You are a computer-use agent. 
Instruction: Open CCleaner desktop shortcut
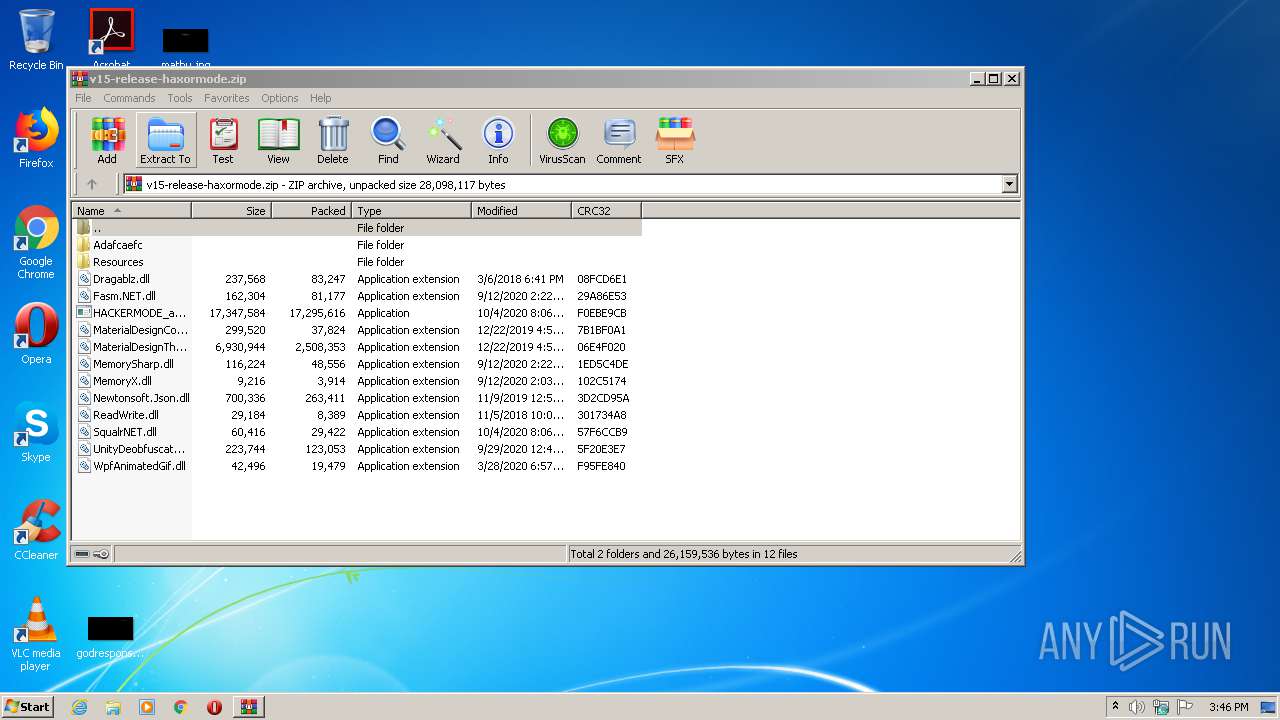coord(36,530)
